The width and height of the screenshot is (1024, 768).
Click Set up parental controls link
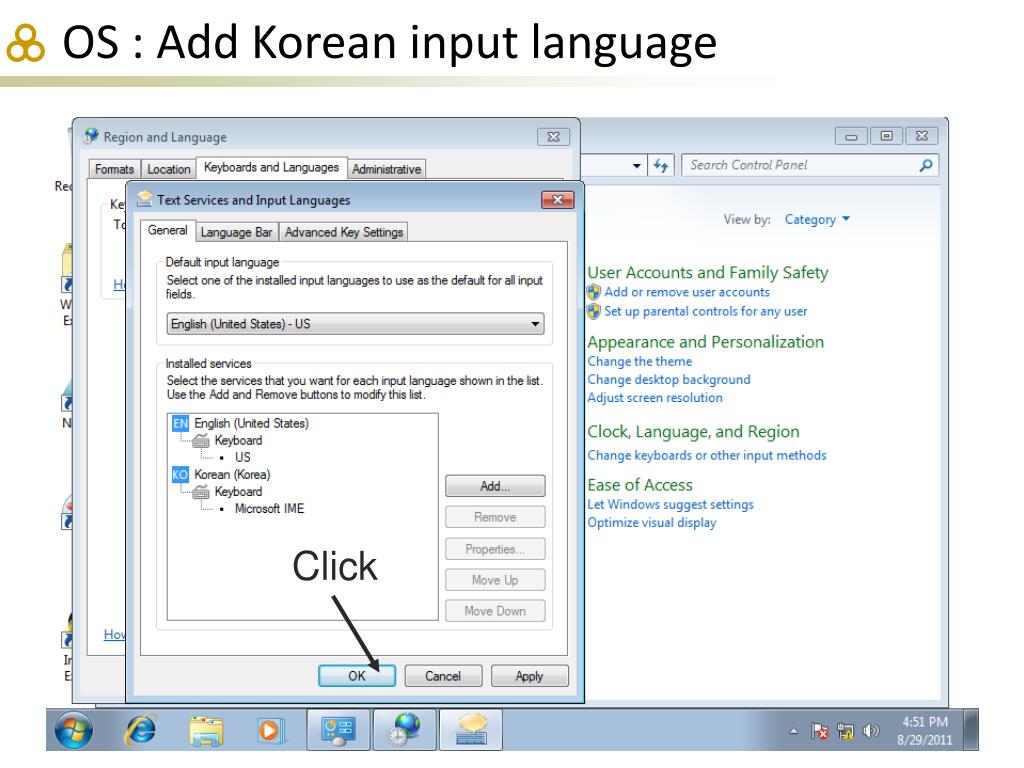705,311
